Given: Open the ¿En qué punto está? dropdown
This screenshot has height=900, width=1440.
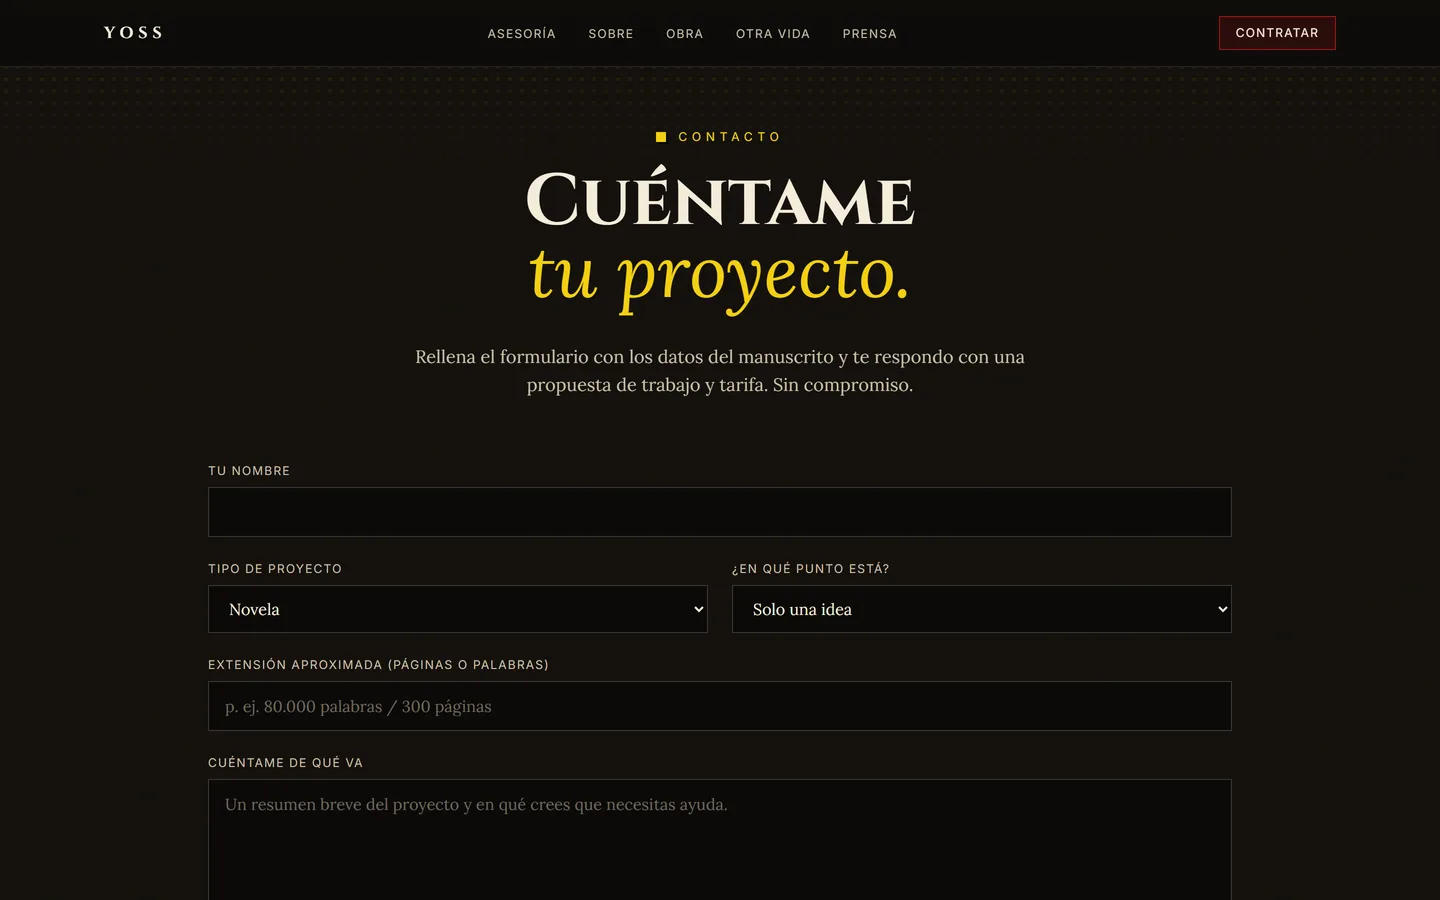Looking at the screenshot, I should point(982,609).
